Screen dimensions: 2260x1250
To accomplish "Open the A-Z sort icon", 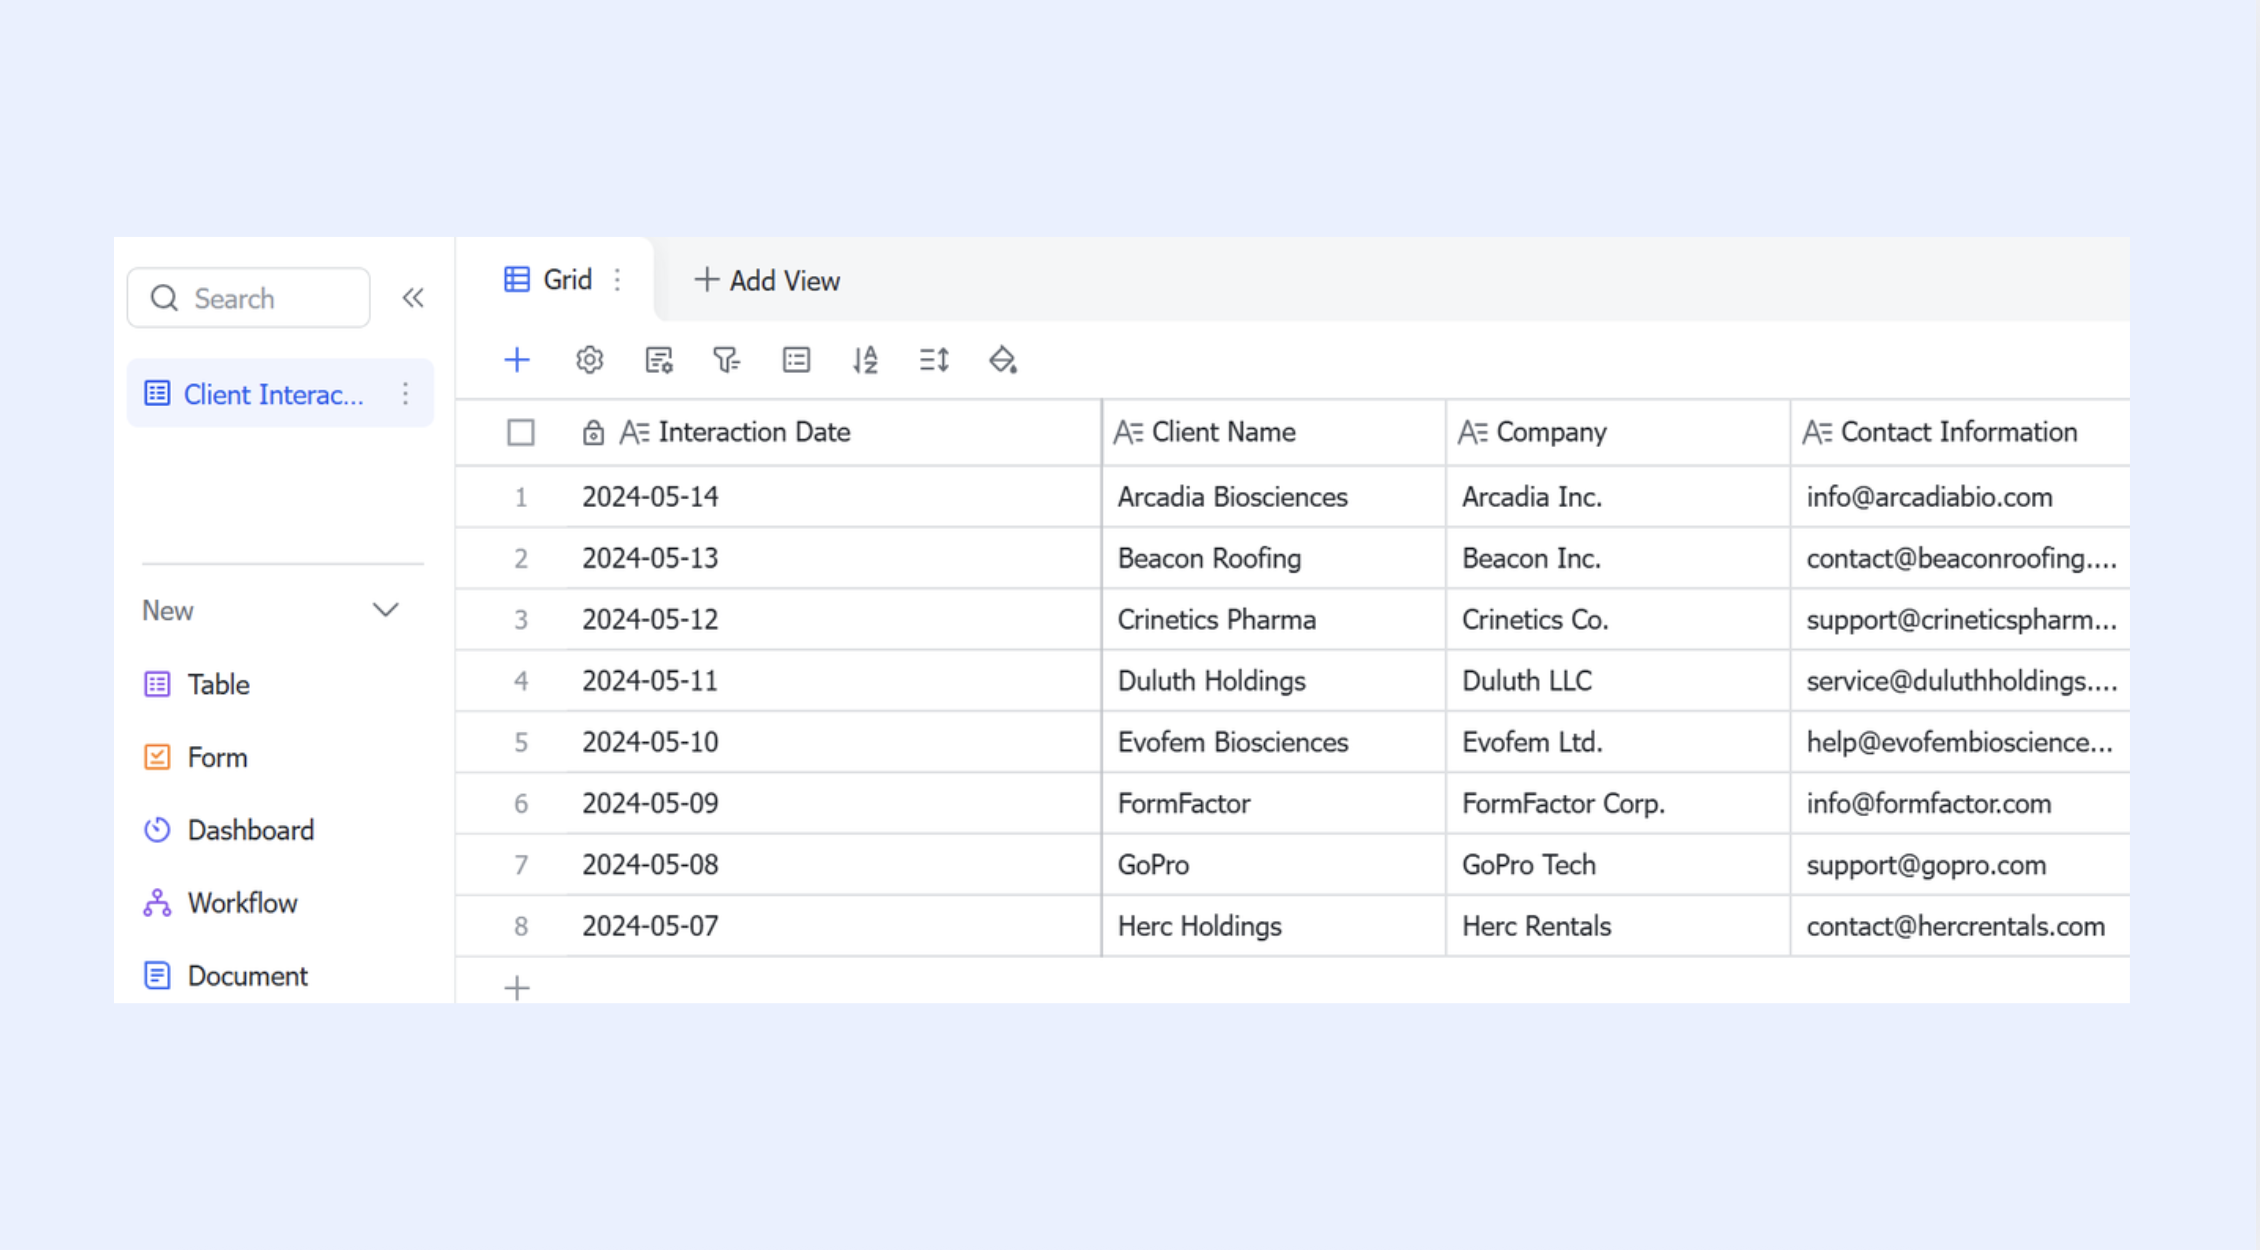I will (865, 360).
